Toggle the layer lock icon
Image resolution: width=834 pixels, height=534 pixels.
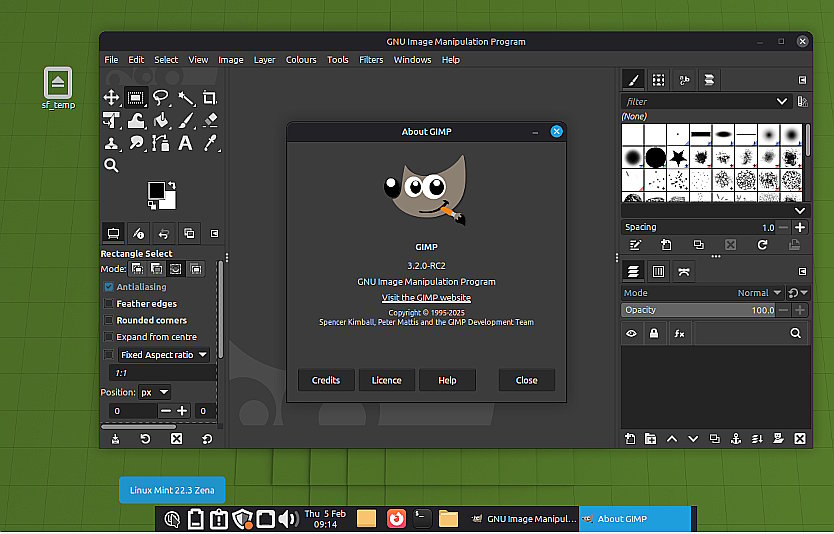(x=654, y=333)
